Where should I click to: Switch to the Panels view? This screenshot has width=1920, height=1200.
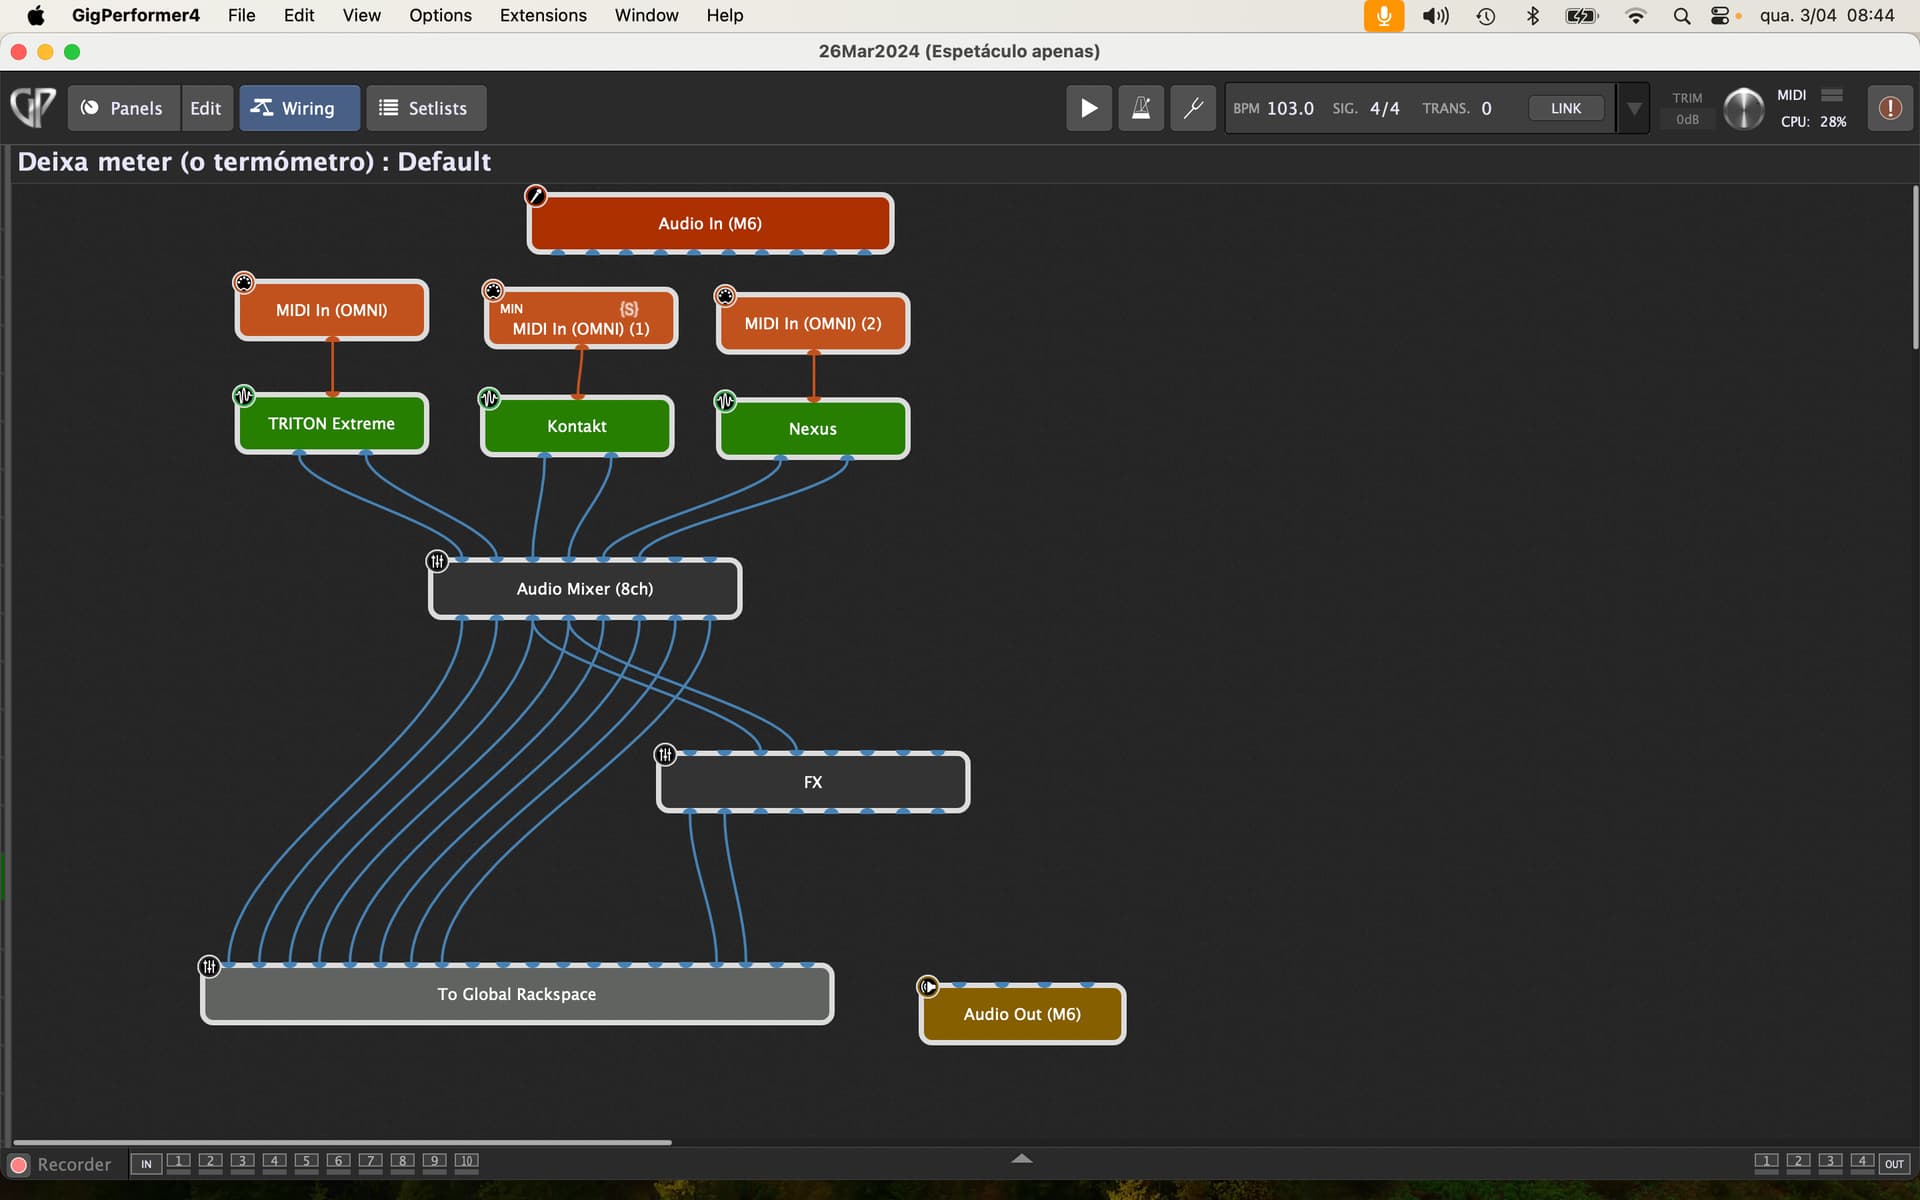[124, 108]
